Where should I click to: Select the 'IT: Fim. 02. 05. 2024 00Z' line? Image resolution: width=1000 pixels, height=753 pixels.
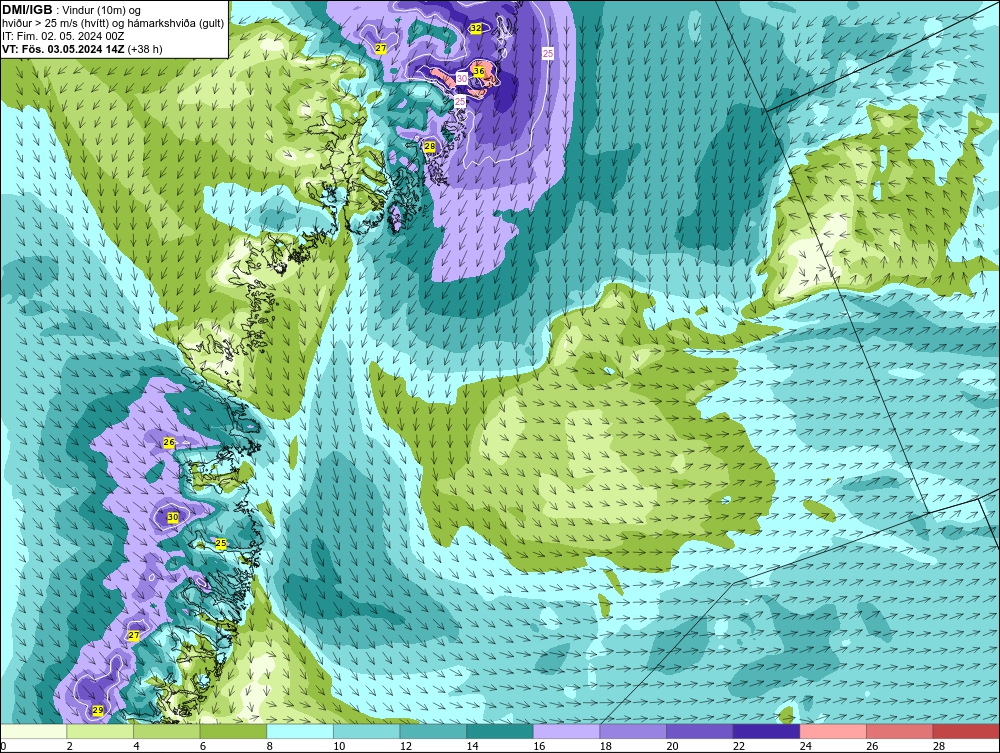[x=63, y=36]
